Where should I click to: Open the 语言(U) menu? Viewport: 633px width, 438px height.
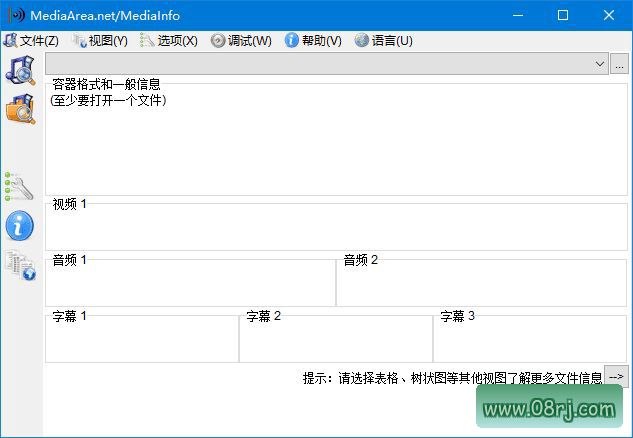(384, 40)
